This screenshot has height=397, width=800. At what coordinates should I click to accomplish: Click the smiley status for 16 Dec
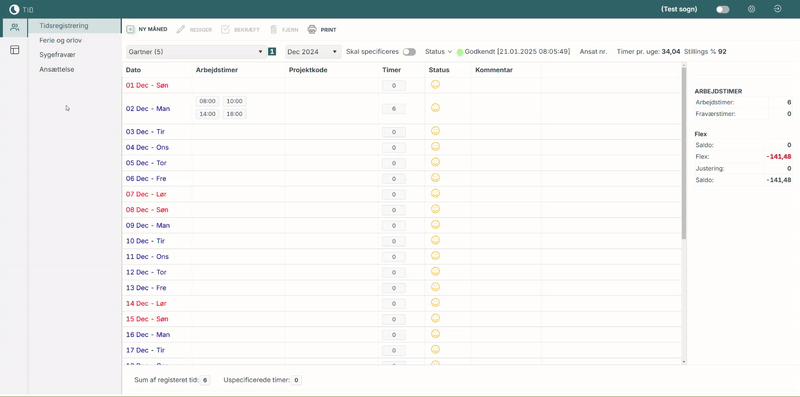[x=435, y=334]
